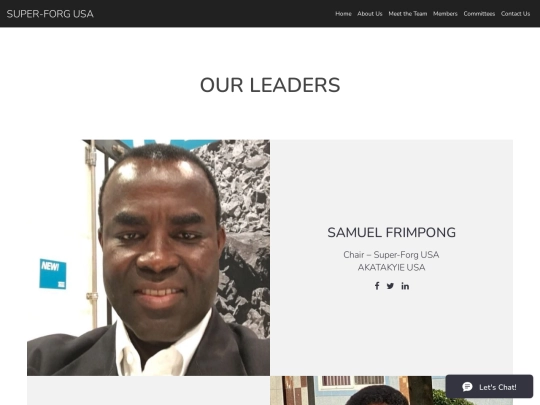Click the AKATAKYIE USA text
The width and height of the screenshot is (540, 405).
[x=392, y=268]
